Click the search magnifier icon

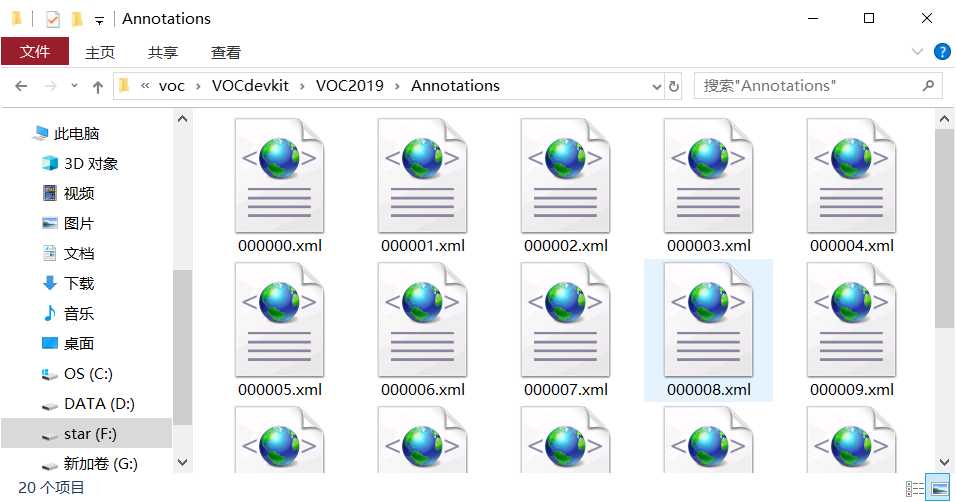928,86
